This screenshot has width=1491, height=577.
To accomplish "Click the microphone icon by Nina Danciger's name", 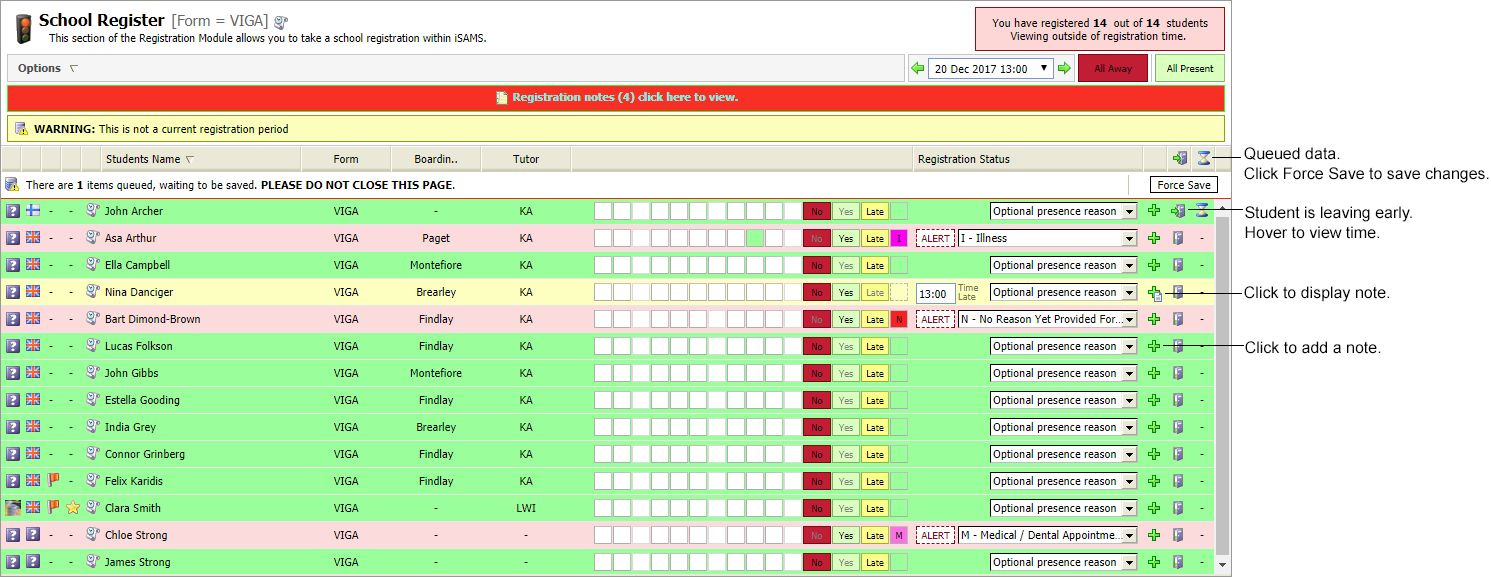I will click(92, 292).
